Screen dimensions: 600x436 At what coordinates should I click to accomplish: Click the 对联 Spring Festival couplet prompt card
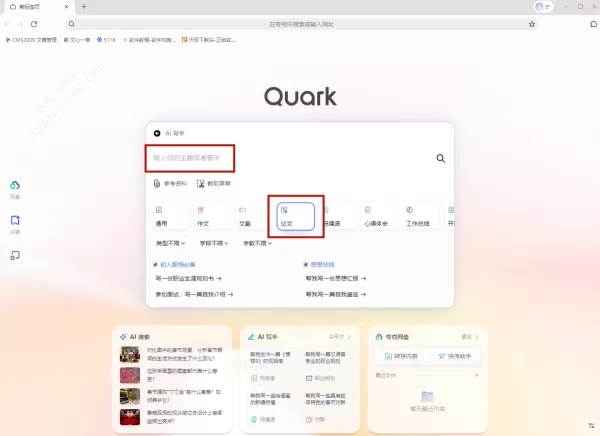pos(326,408)
